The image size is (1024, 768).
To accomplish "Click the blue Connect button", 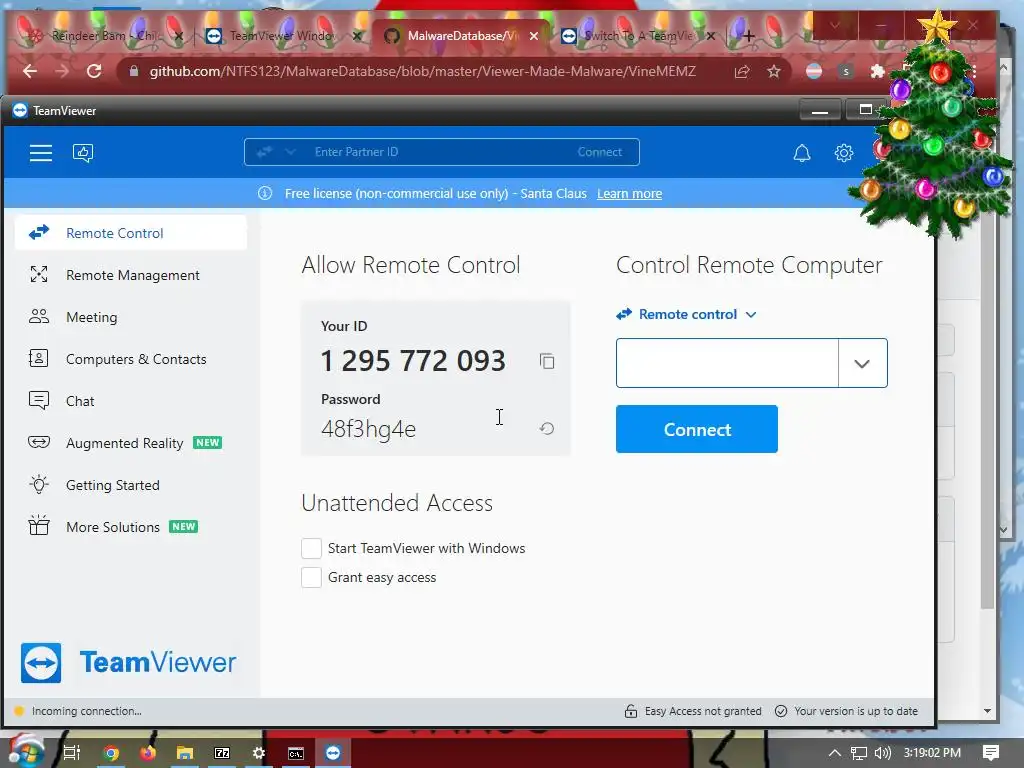I will pos(697,429).
